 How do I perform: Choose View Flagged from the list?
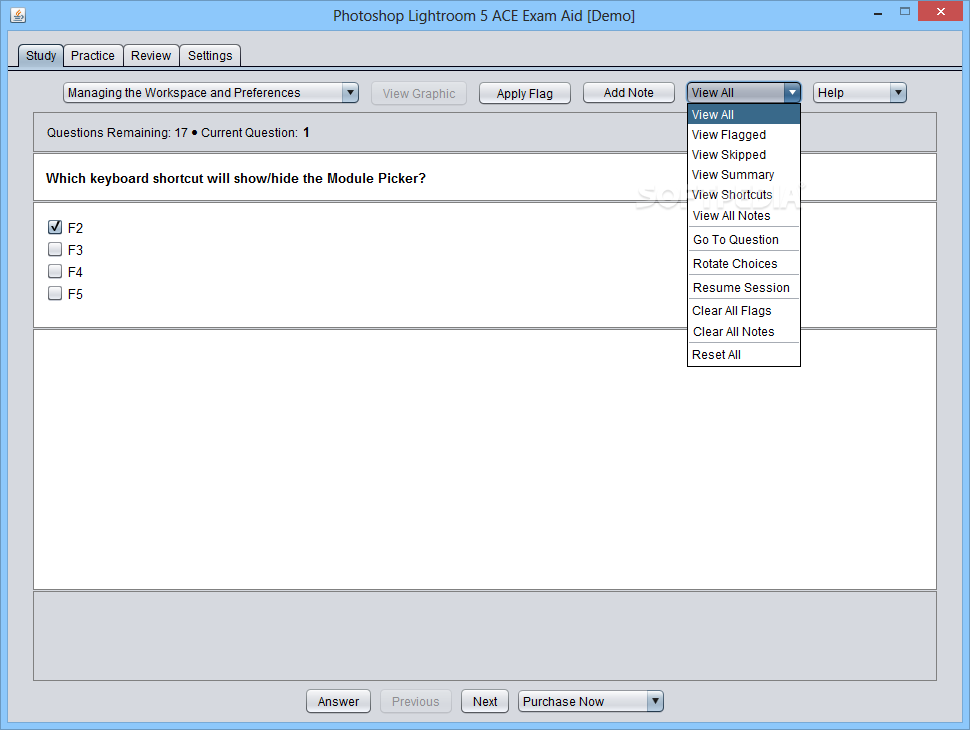click(x=744, y=135)
